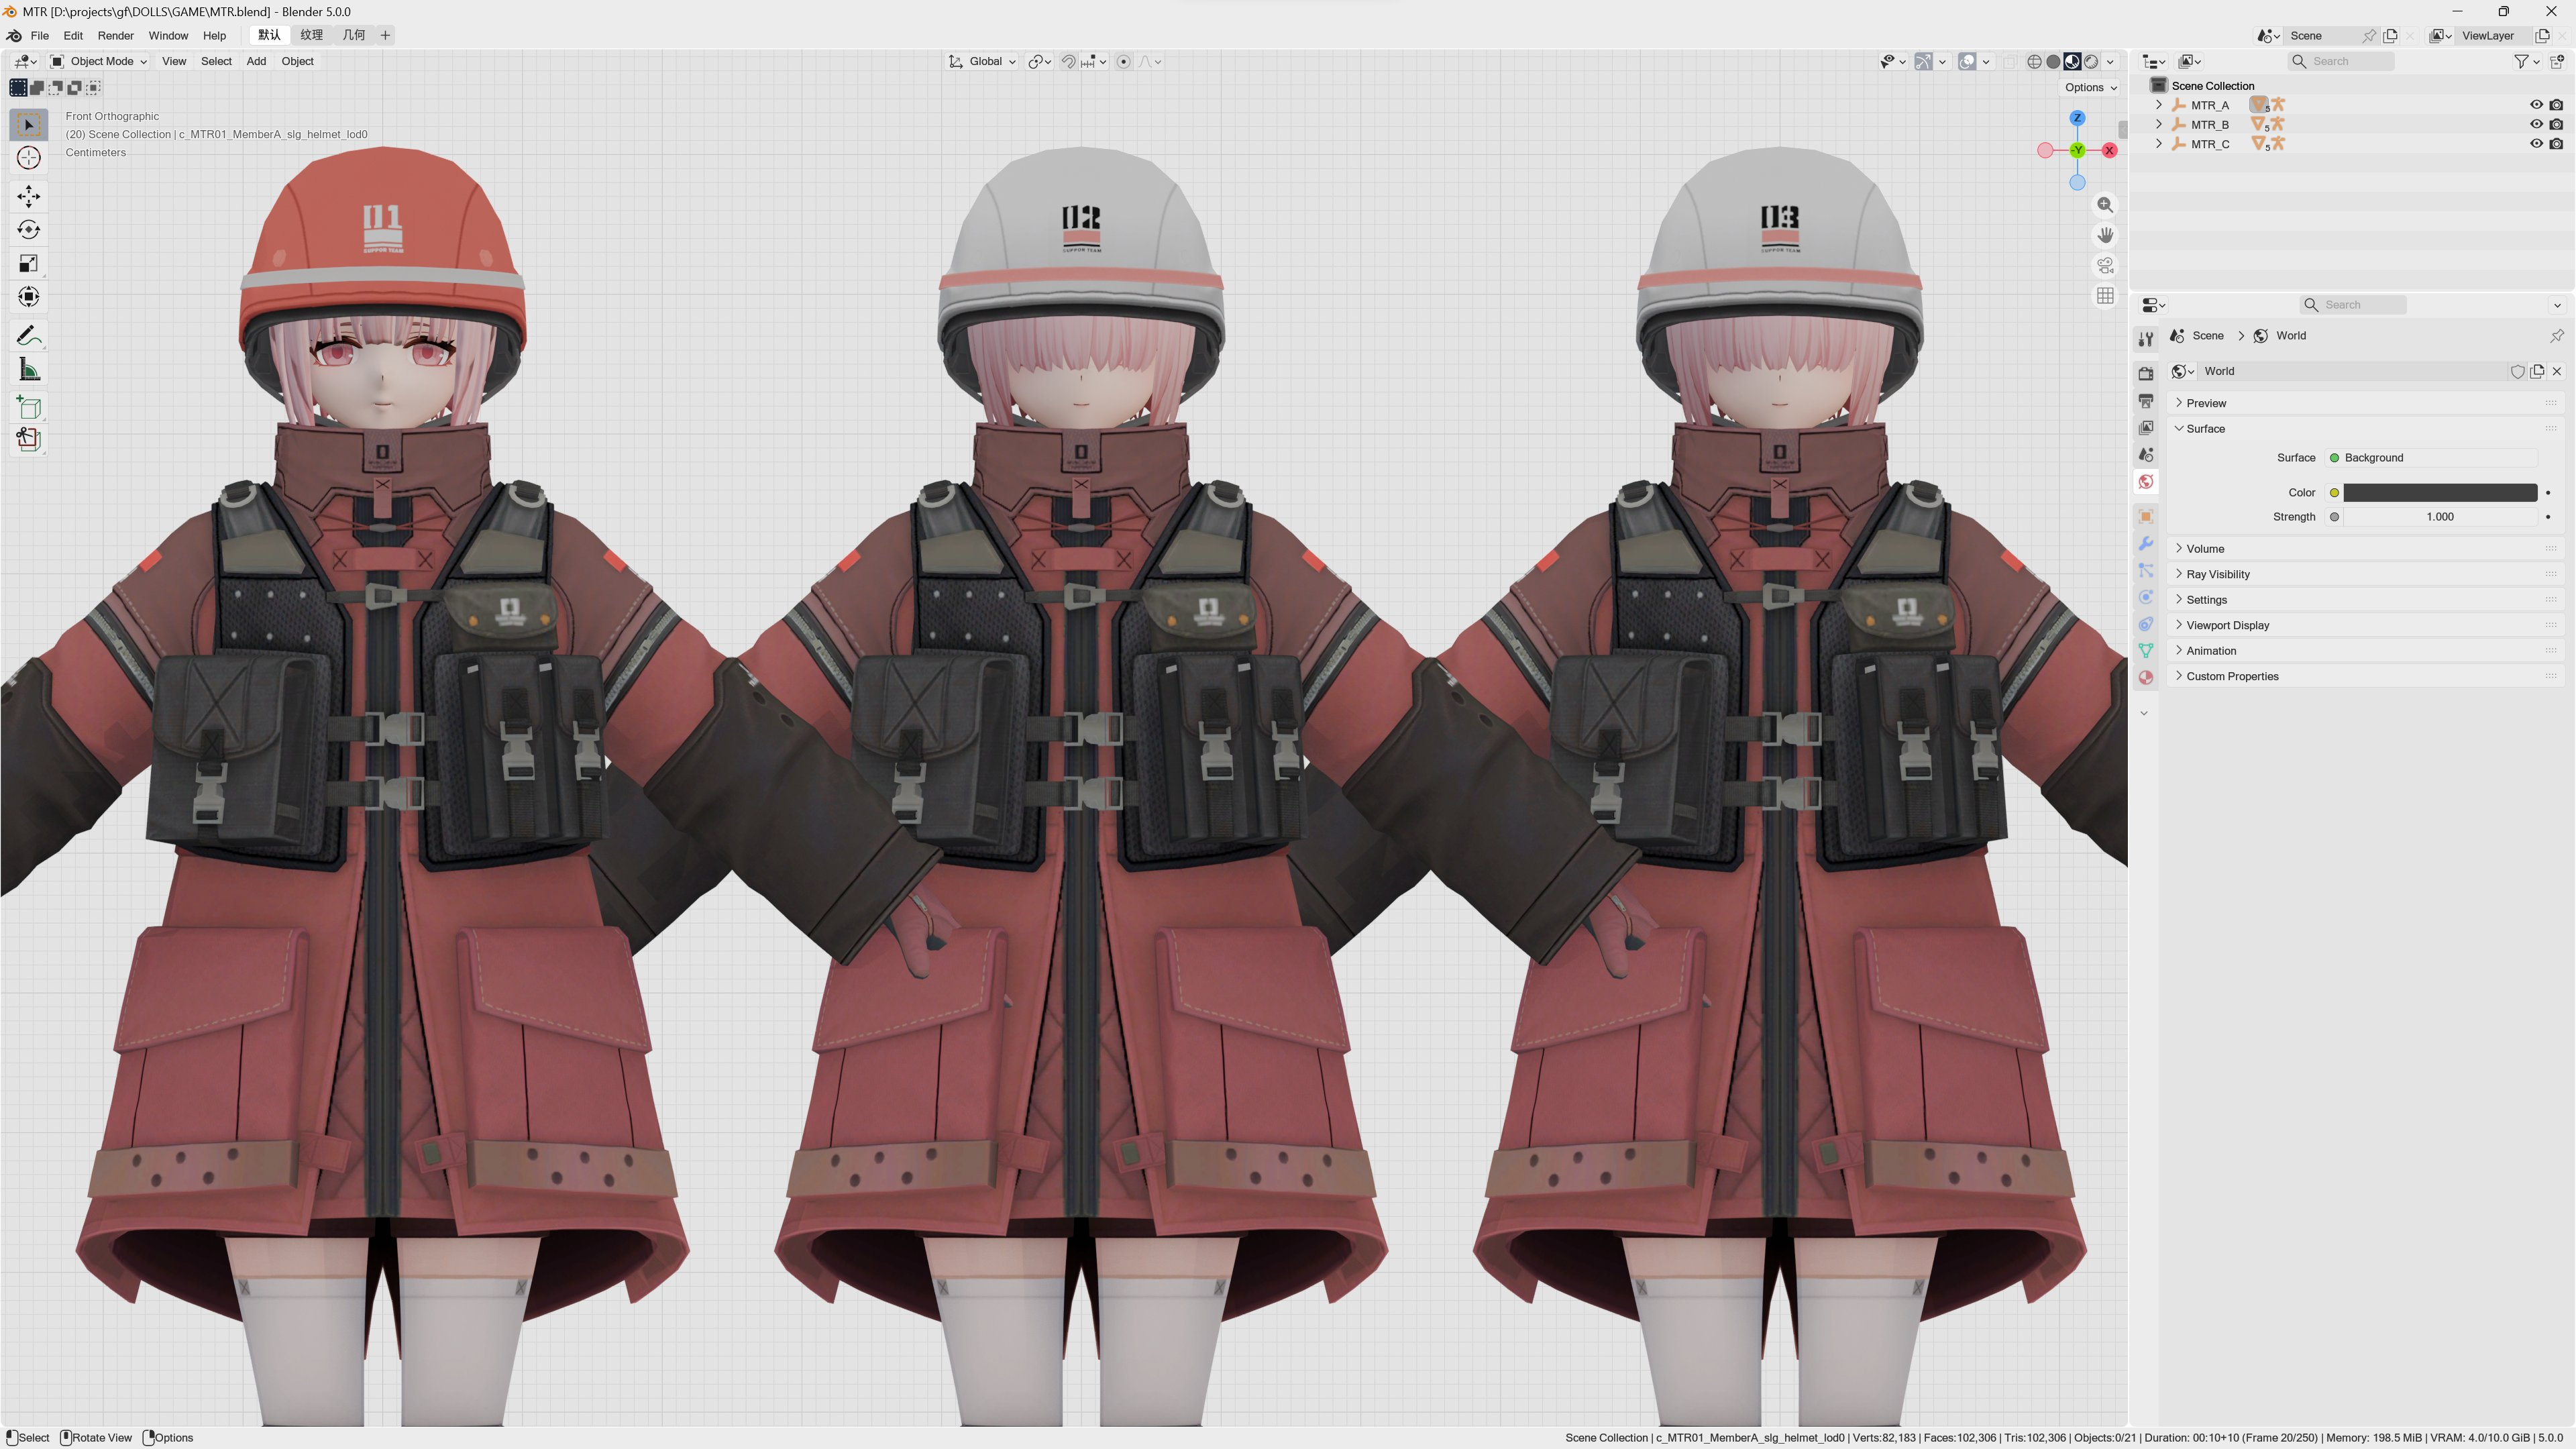Disable MTR_C in renders

pos(2557,144)
